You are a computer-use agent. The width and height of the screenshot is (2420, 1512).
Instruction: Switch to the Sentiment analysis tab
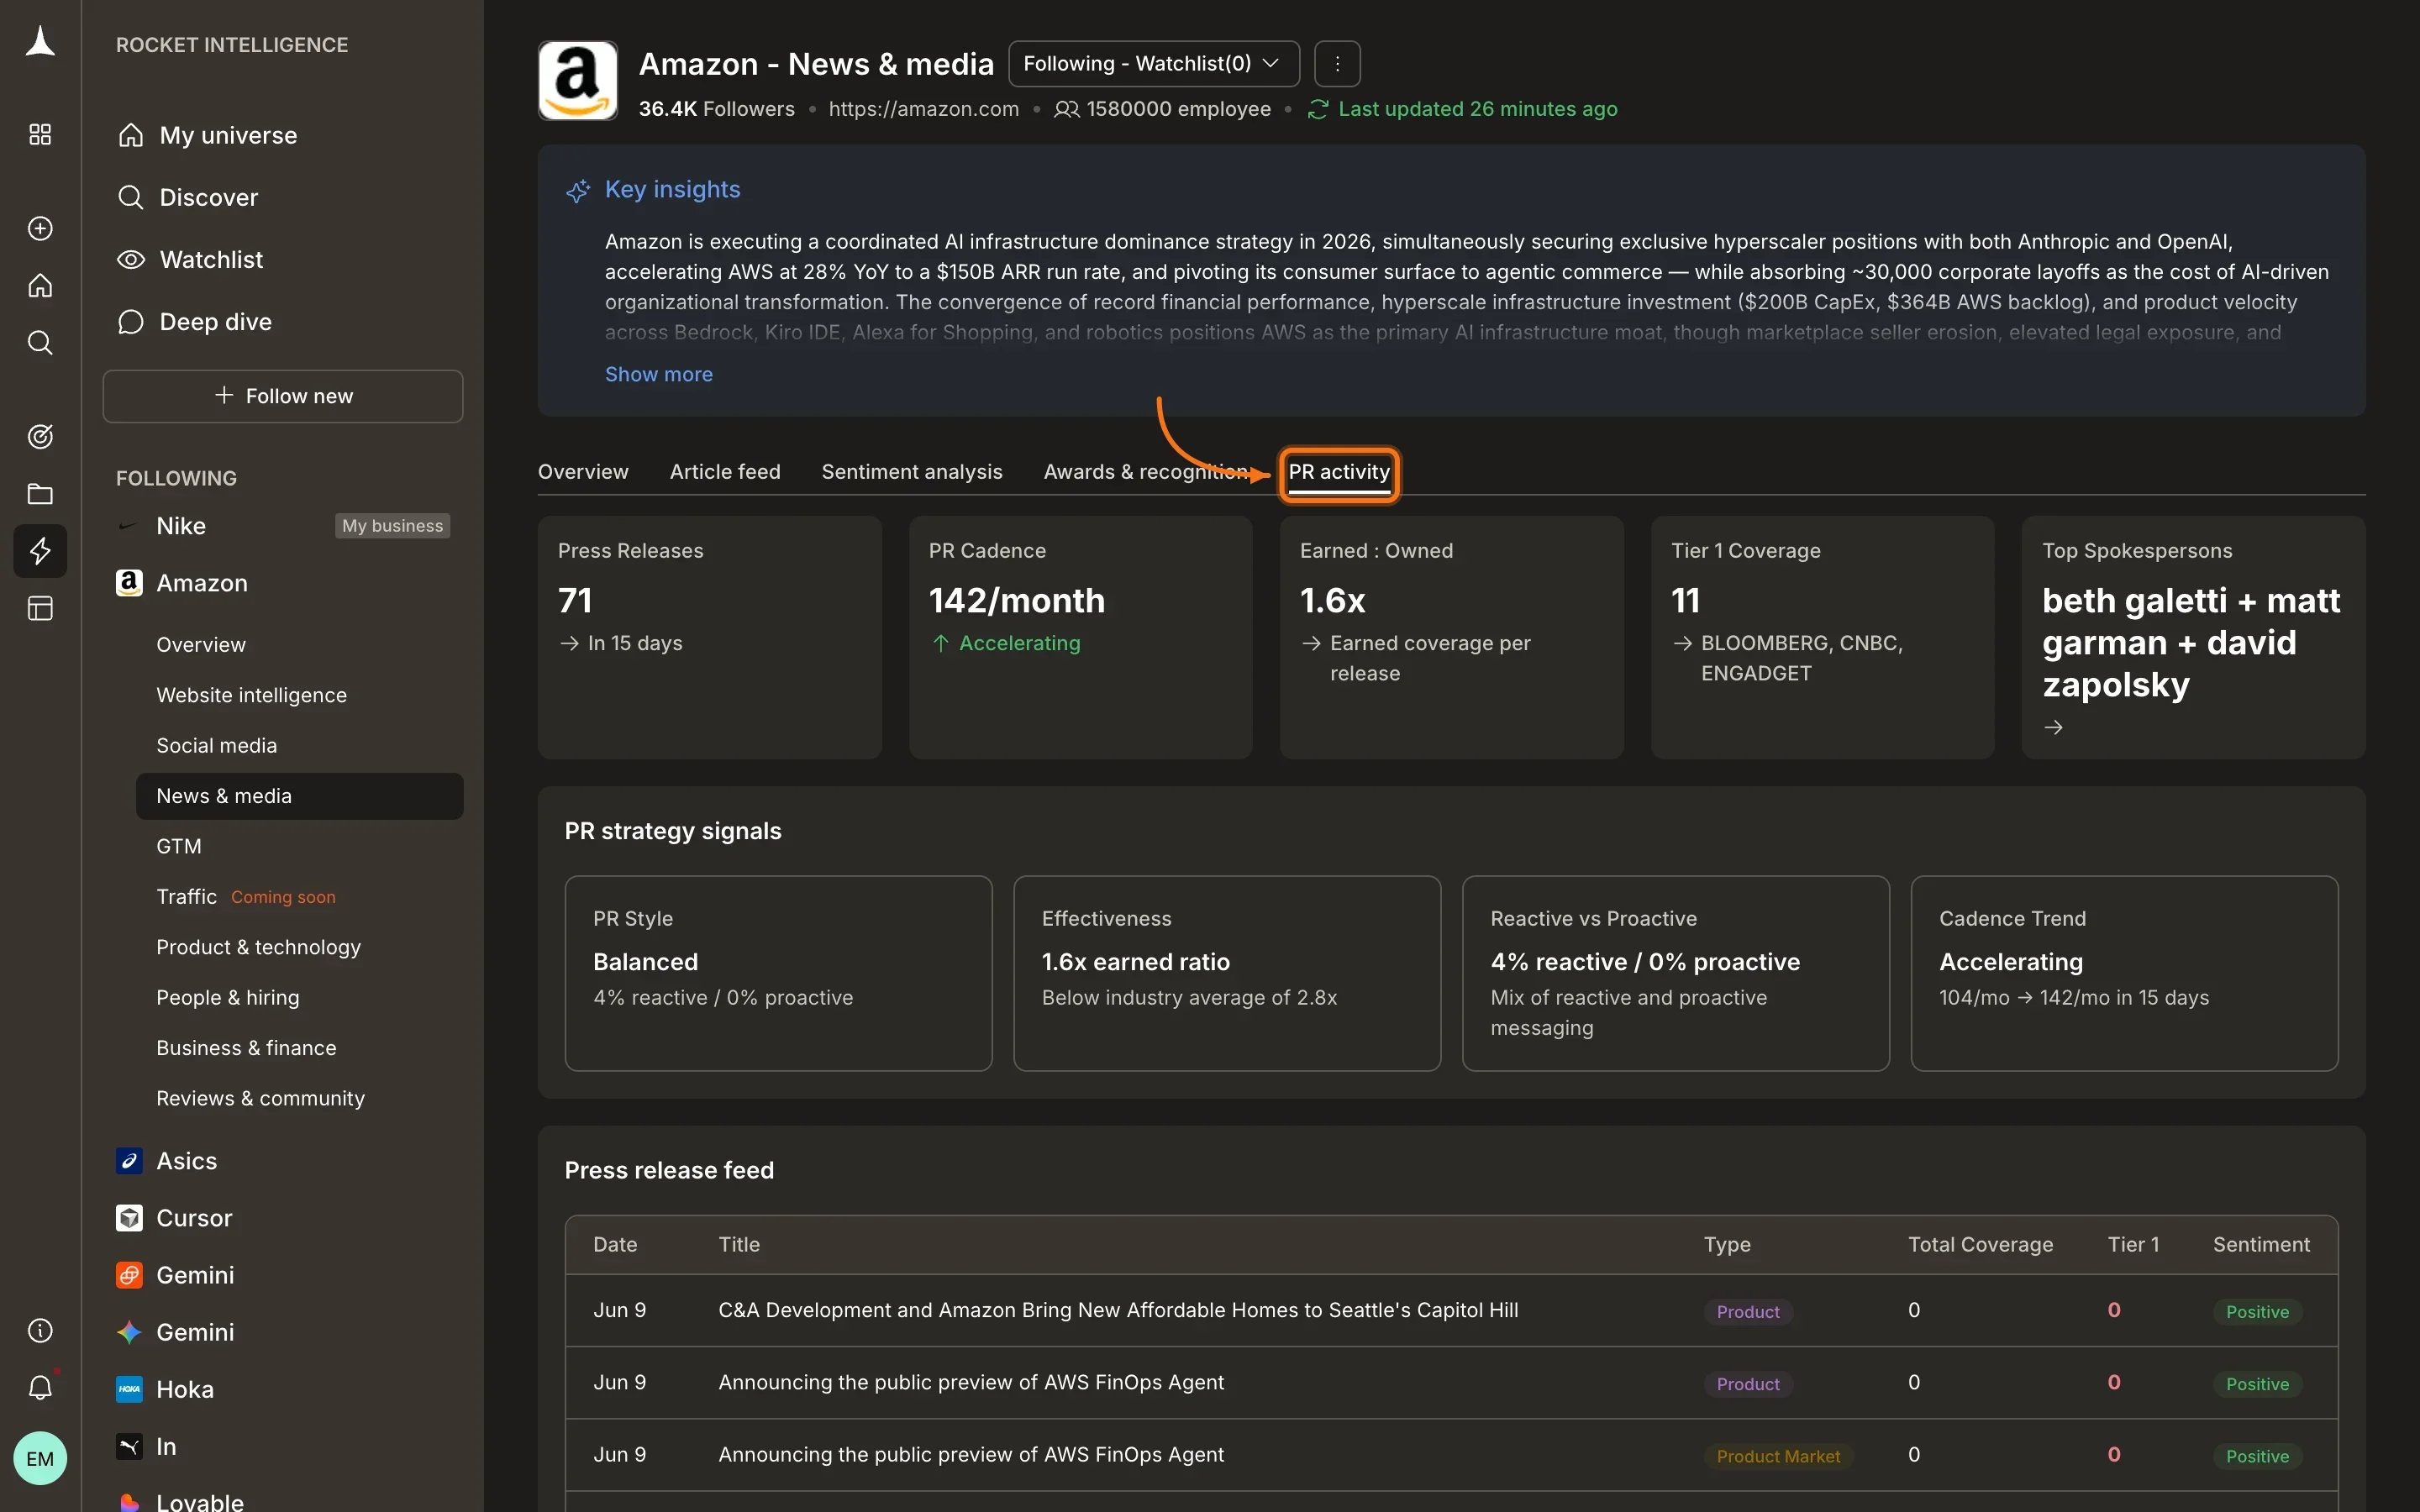(912, 472)
